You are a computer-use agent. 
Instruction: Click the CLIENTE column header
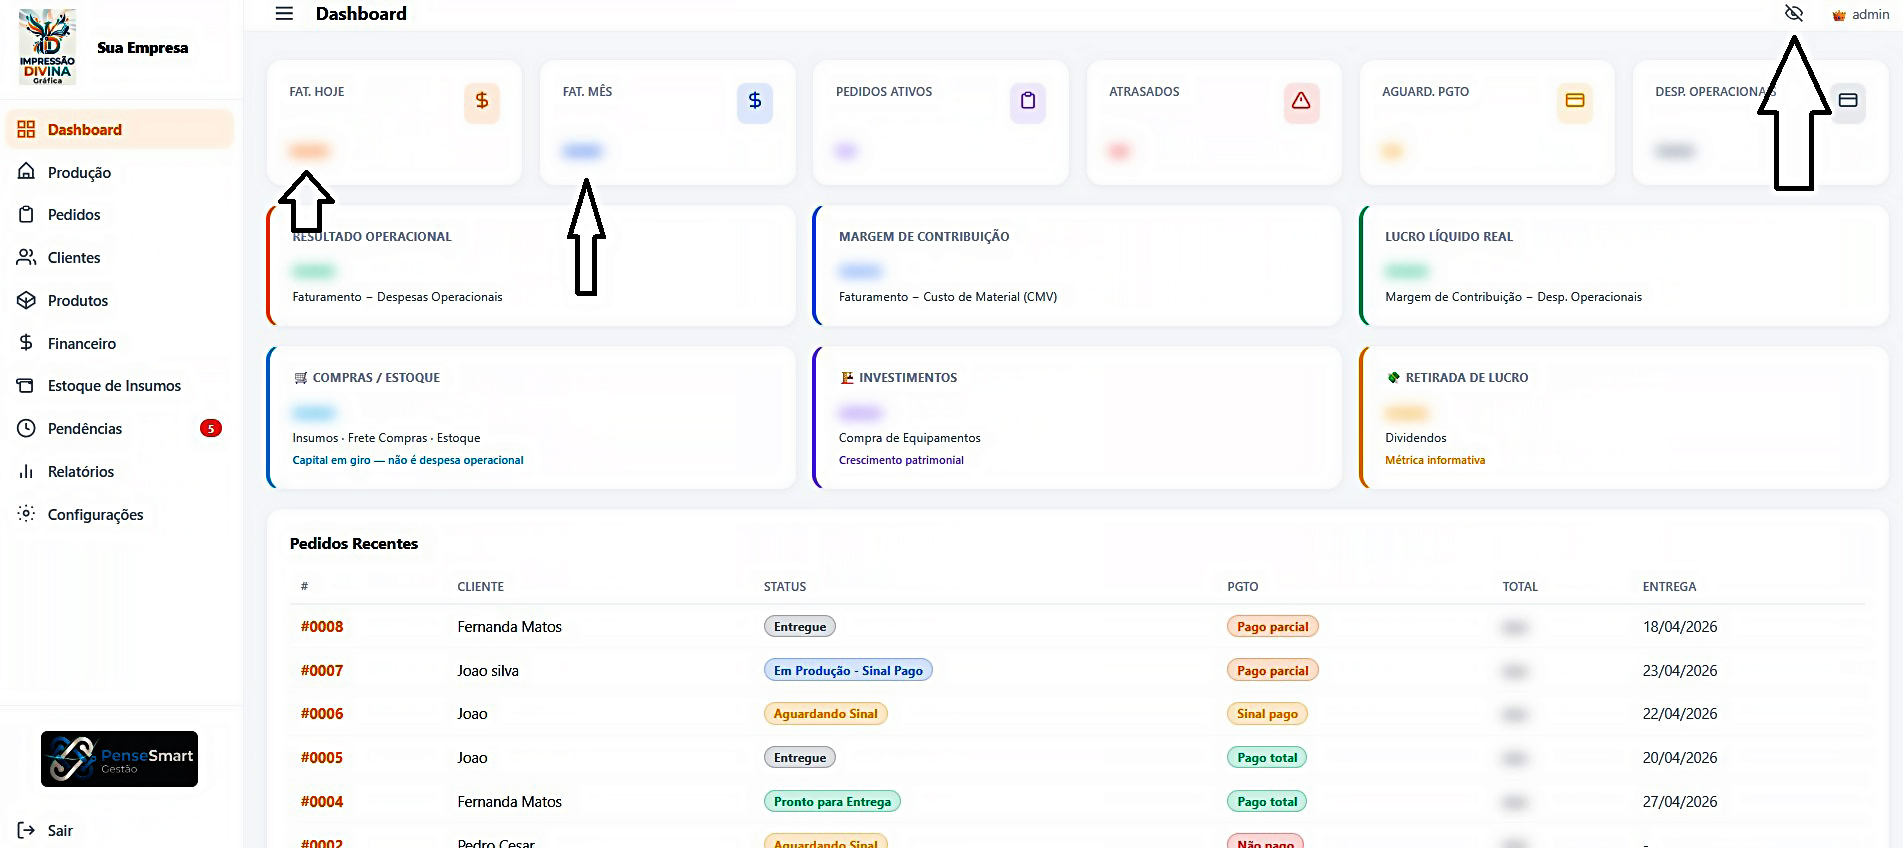pyautogui.click(x=481, y=587)
